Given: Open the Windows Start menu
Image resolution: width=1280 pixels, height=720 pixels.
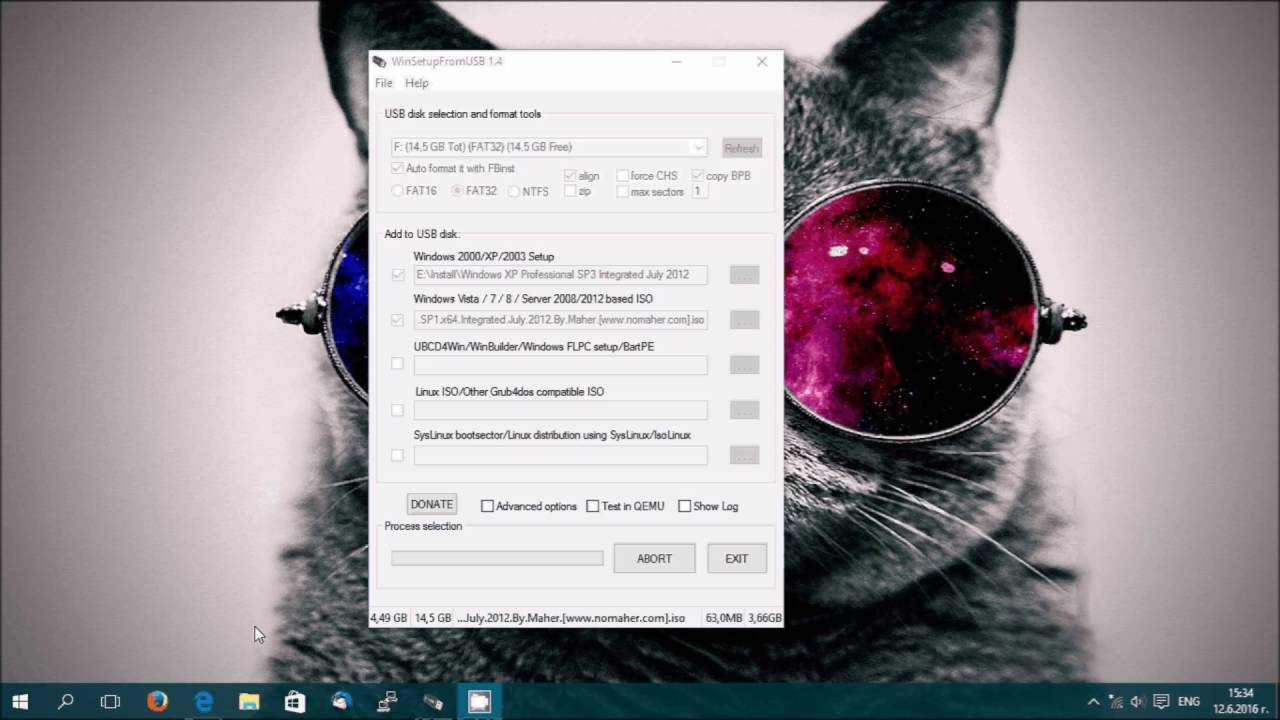Looking at the screenshot, I should click(x=20, y=702).
